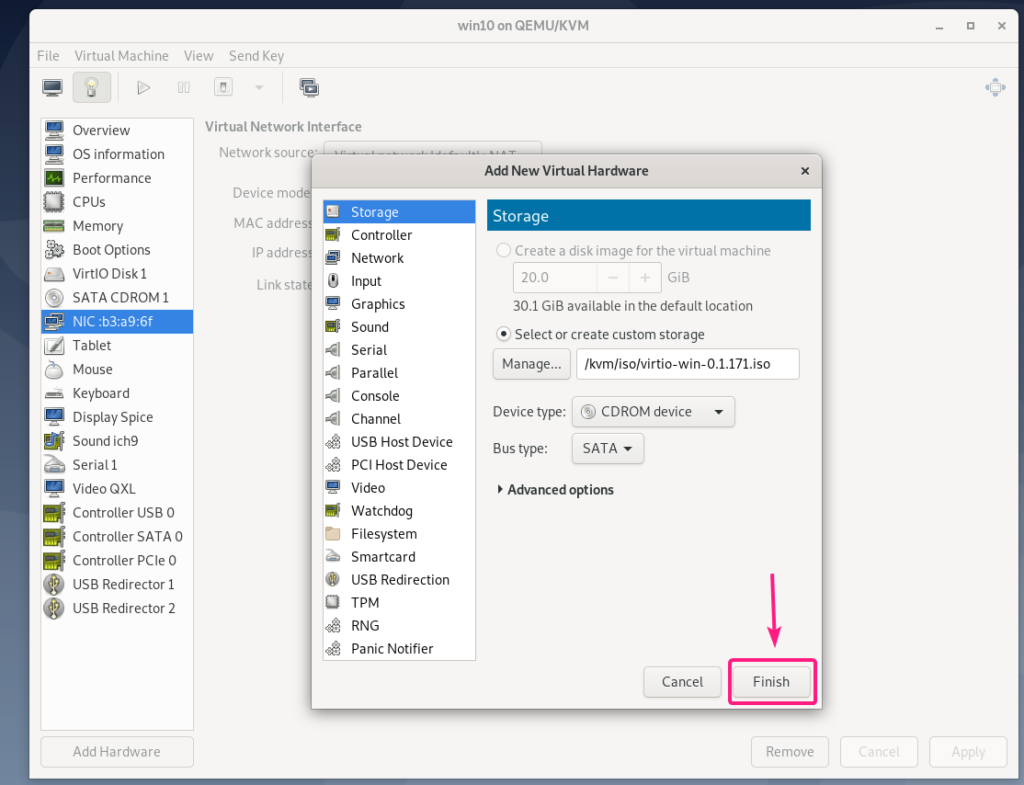Increase disk size with plus button
Image resolution: width=1024 pixels, height=785 pixels.
point(645,278)
